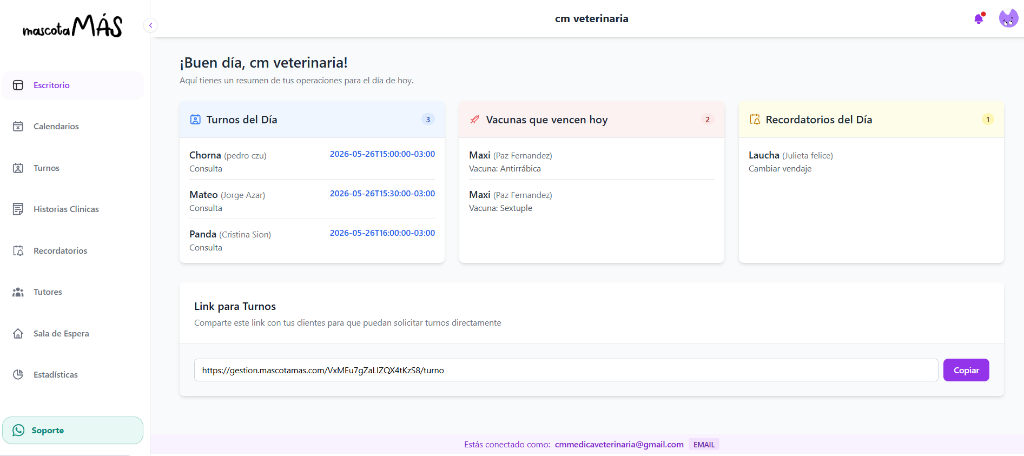Click the appointment link URL field

pos(566,370)
